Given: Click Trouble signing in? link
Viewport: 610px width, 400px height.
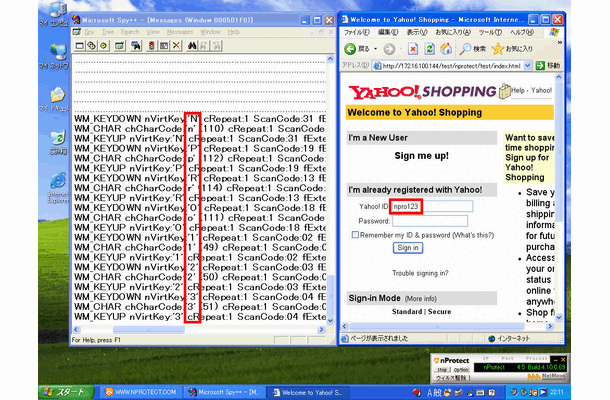Looking at the screenshot, I should [x=420, y=273].
